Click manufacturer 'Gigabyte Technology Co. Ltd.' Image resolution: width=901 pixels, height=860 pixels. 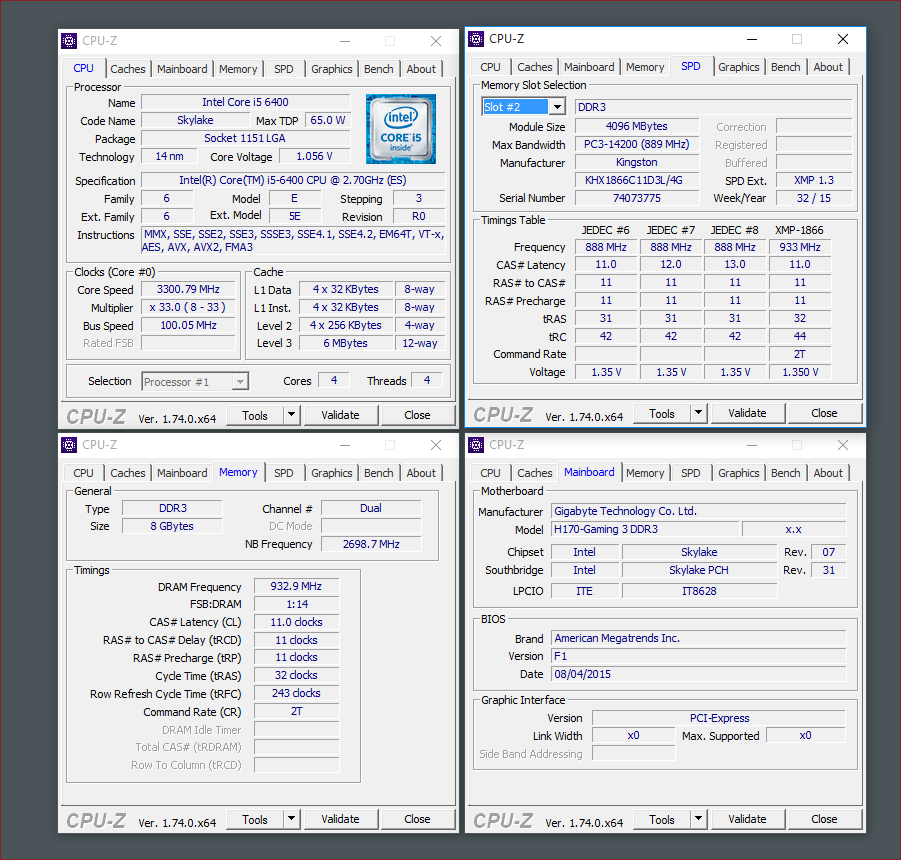click(699, 511)
